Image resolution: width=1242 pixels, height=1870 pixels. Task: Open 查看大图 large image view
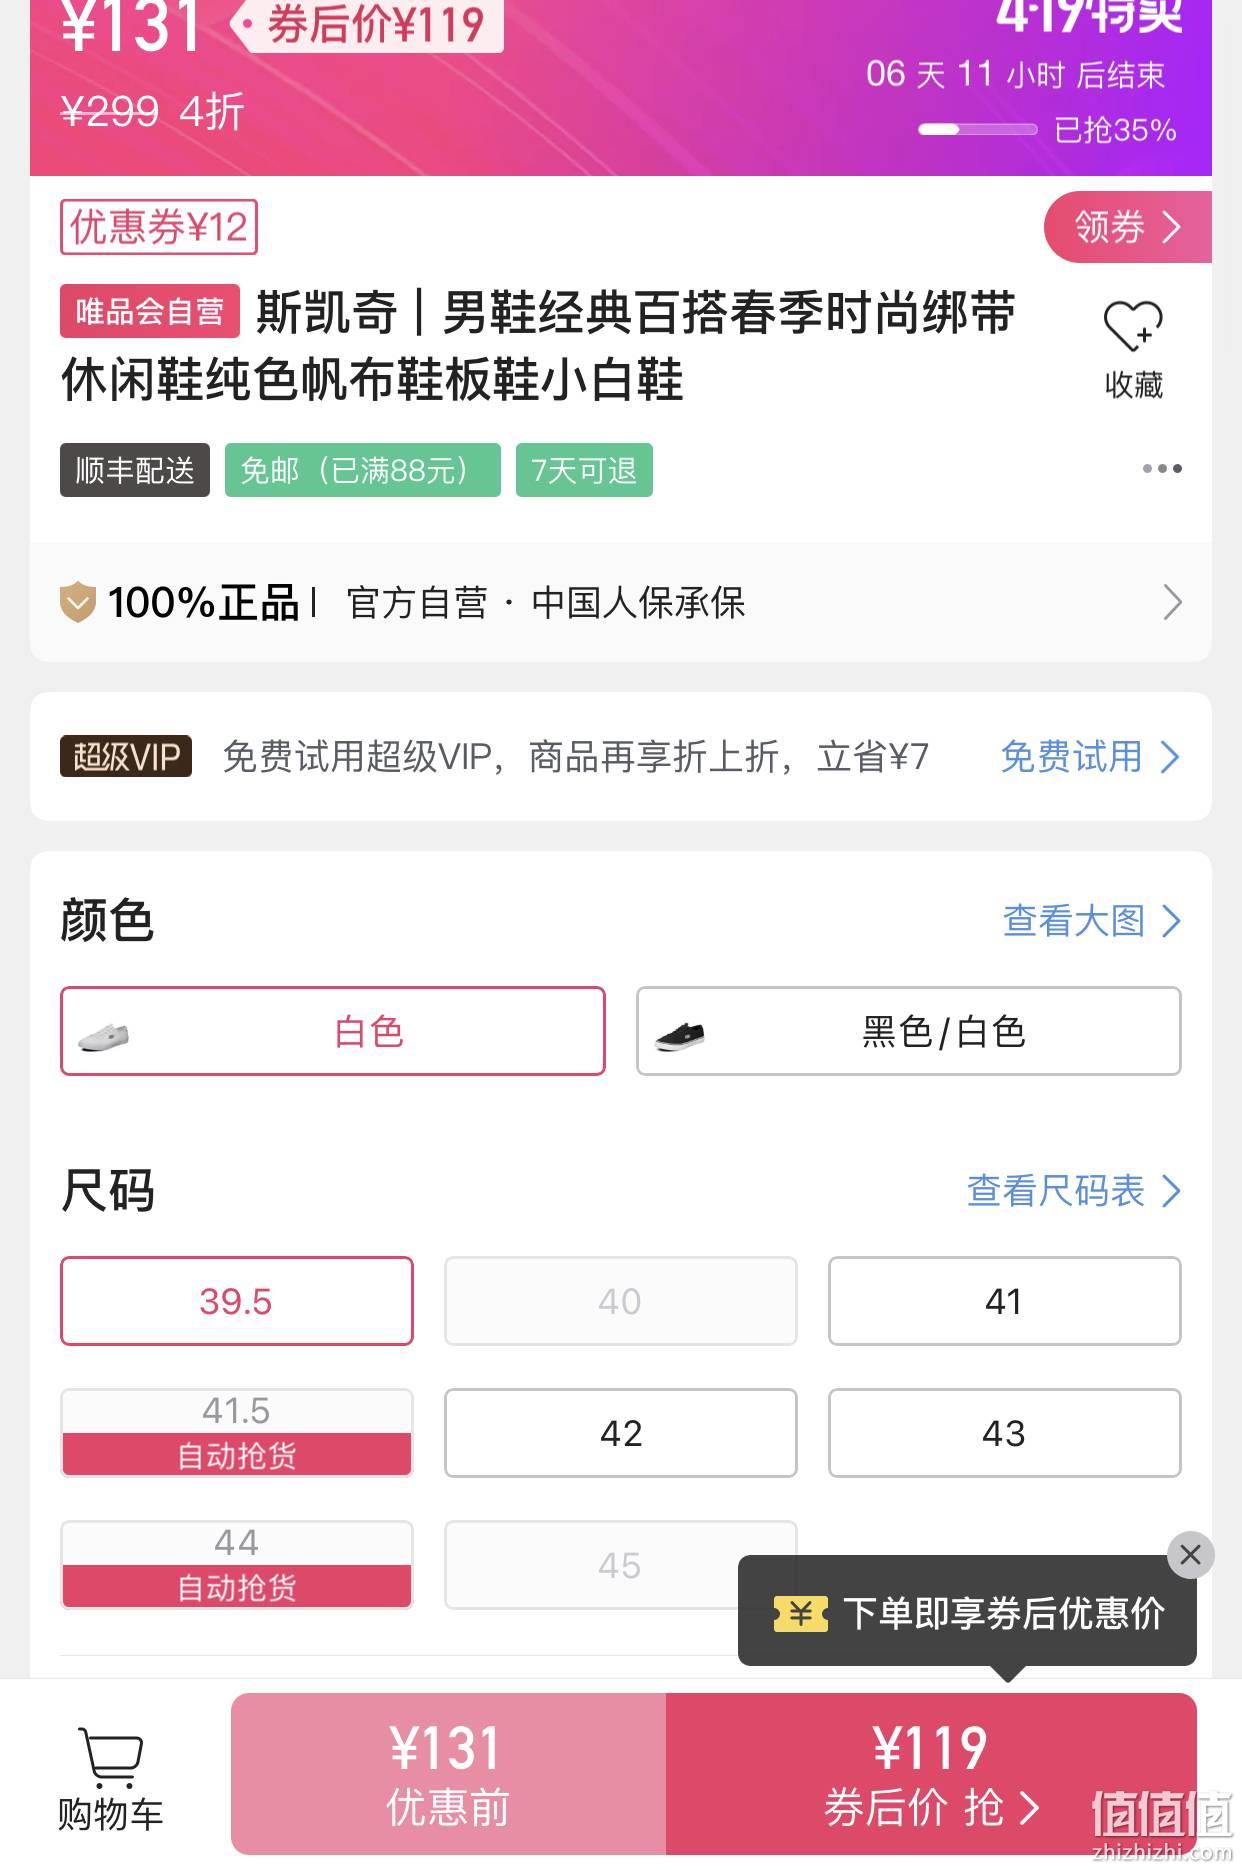point(1092,920)
